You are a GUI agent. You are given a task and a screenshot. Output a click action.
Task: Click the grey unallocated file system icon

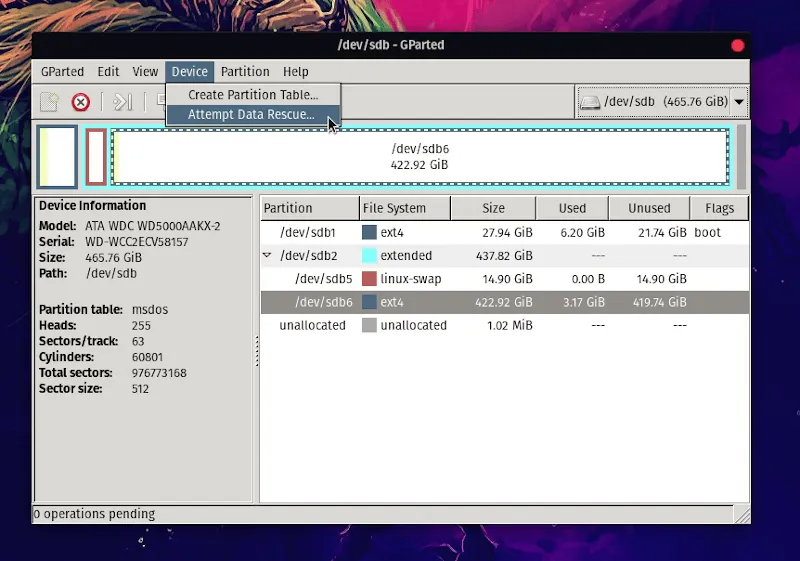click(369, 326)
